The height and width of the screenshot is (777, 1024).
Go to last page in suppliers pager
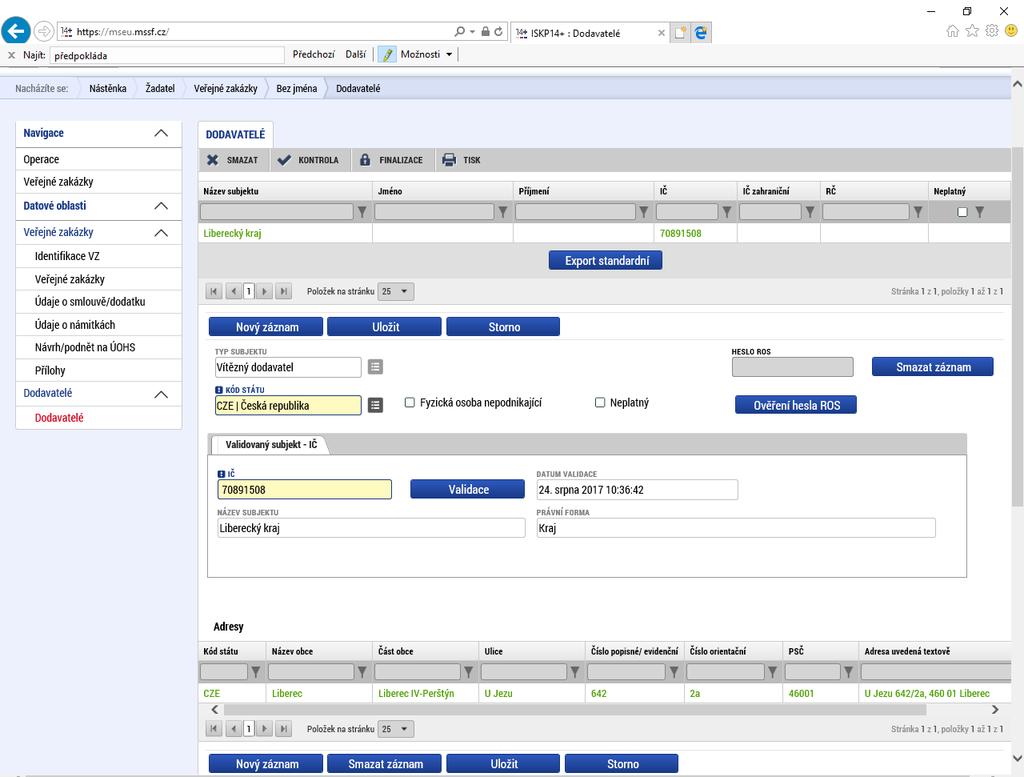pos(283,291)
